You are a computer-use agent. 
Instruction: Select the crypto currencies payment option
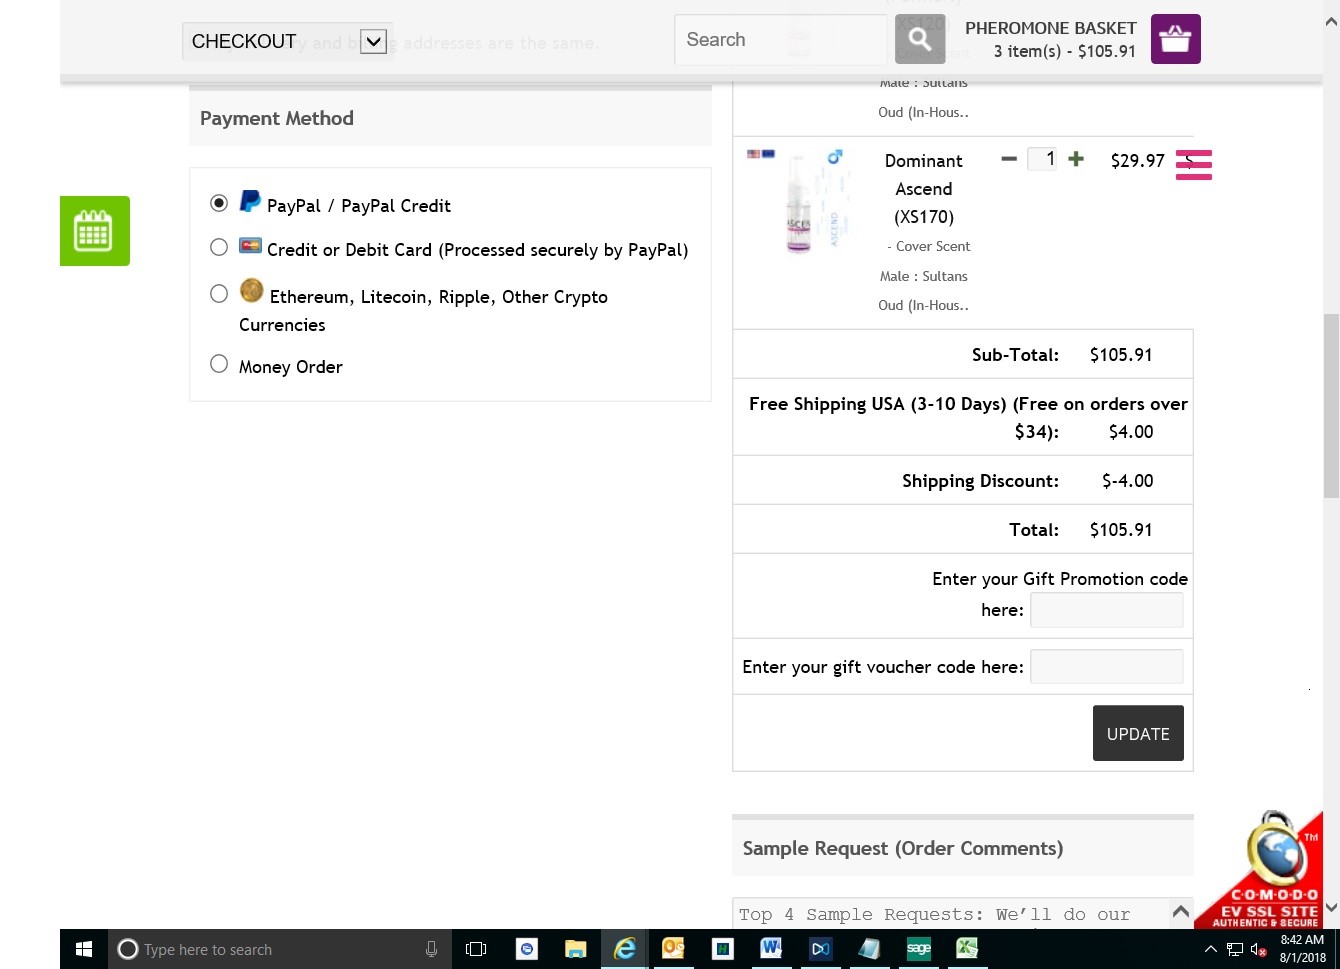(x=219, y=294)
